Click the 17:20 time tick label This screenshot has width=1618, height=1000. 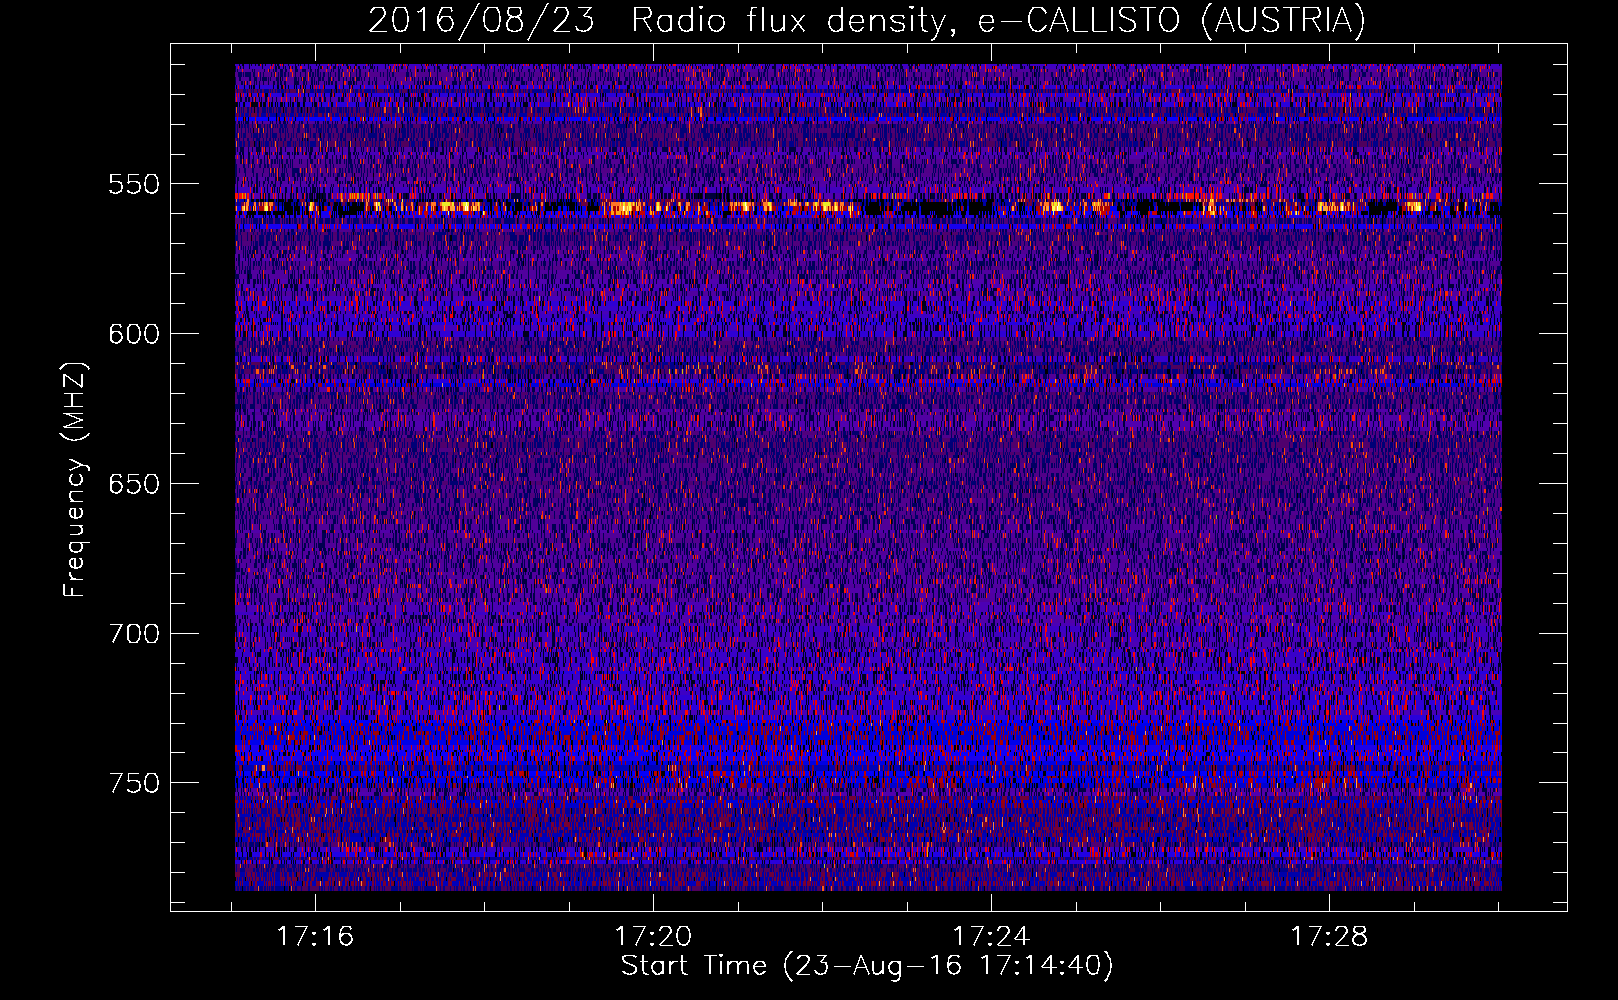coord(653,937)
